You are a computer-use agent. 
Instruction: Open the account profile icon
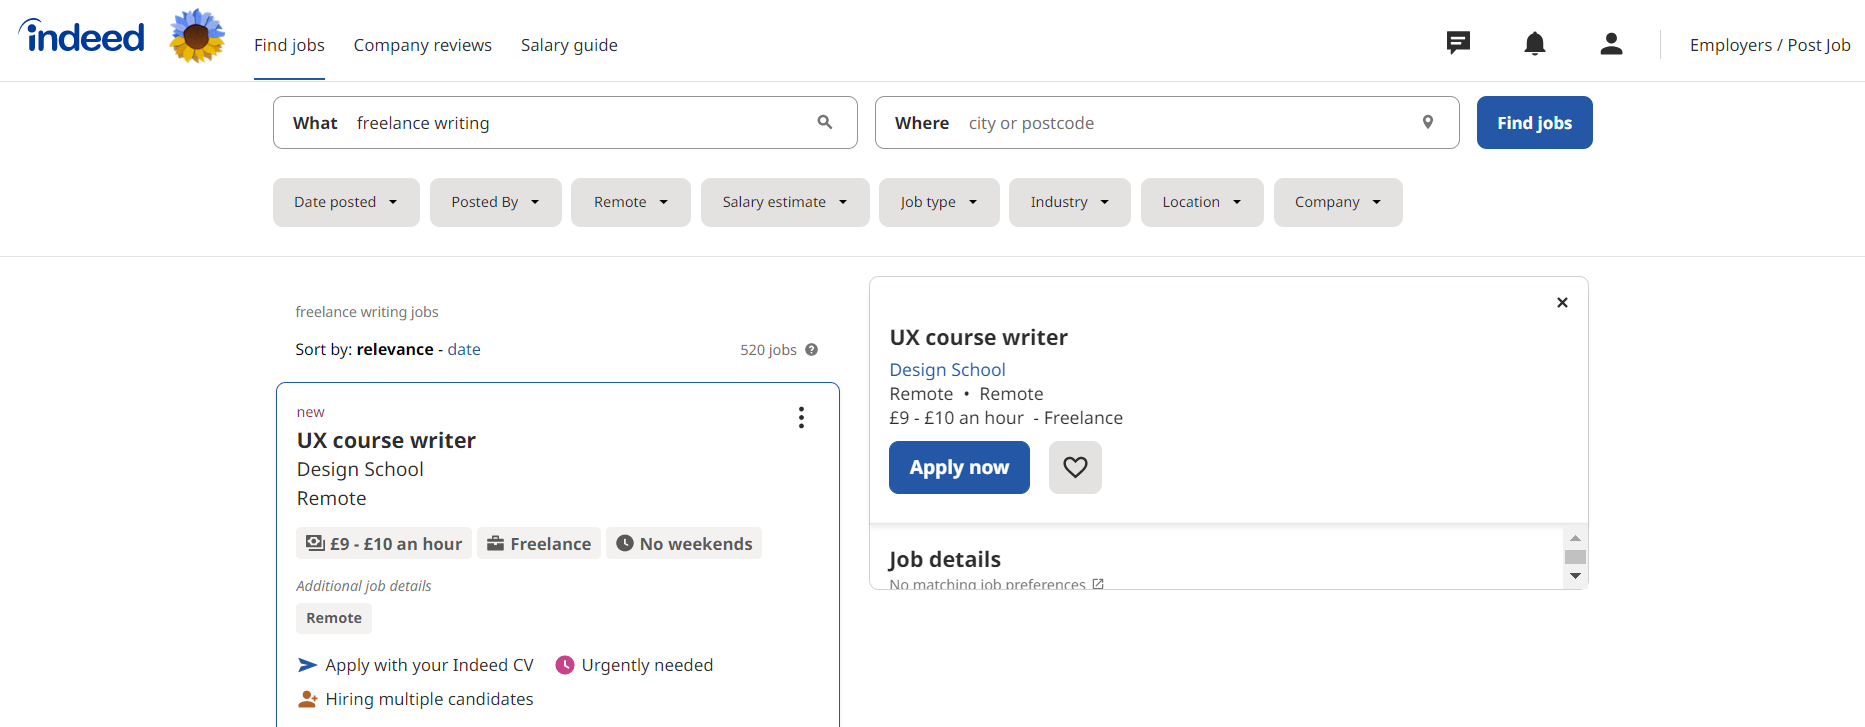pyautogui.click(x=1611, y=43)
